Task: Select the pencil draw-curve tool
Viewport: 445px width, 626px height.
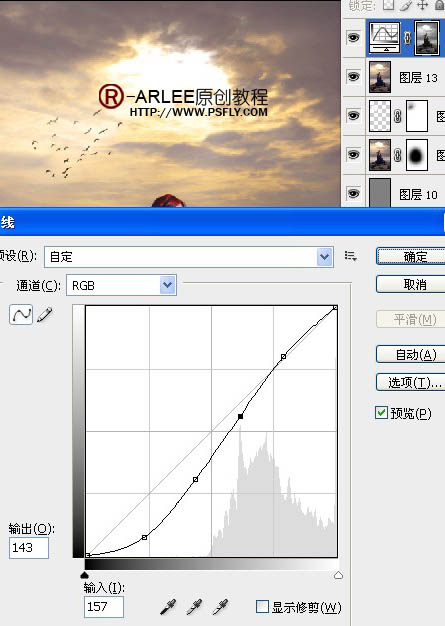Action: (x=45, y=315)
